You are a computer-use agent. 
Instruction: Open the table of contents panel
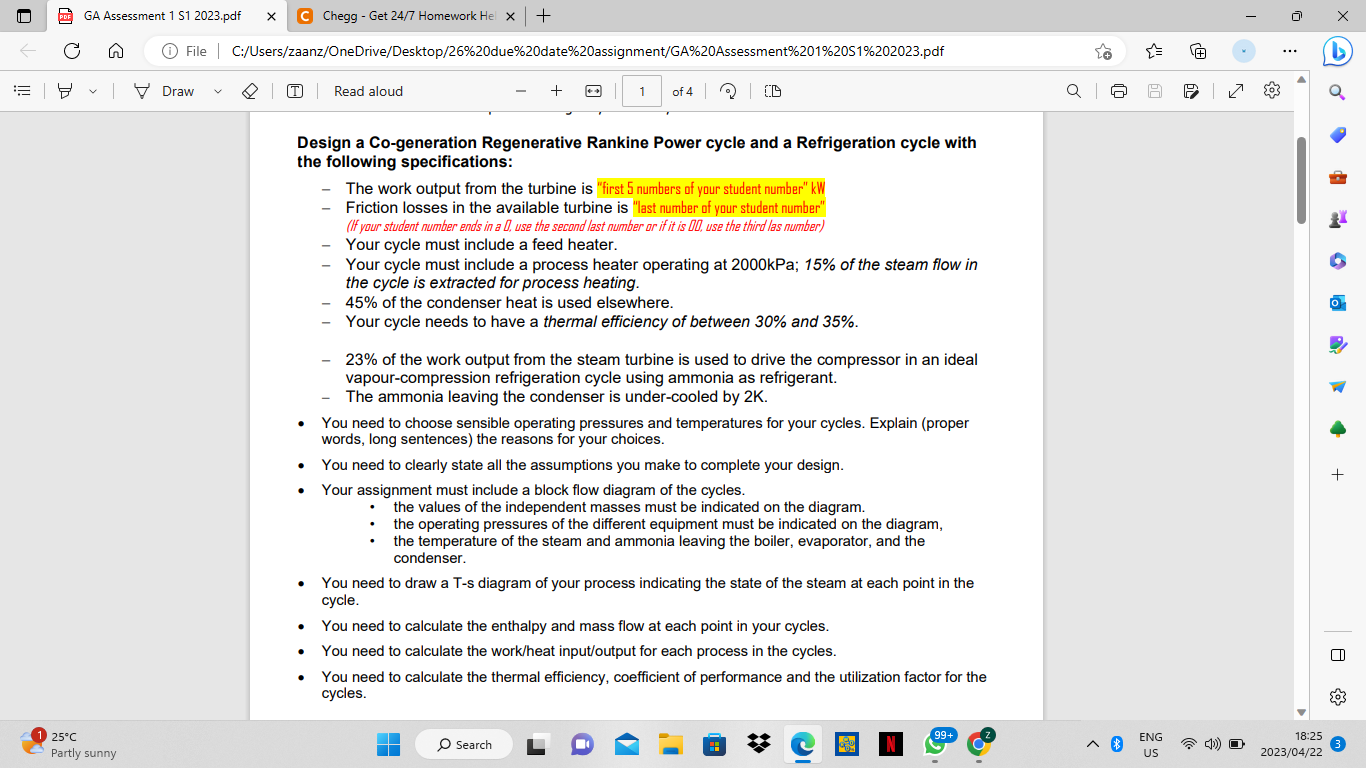23,91
